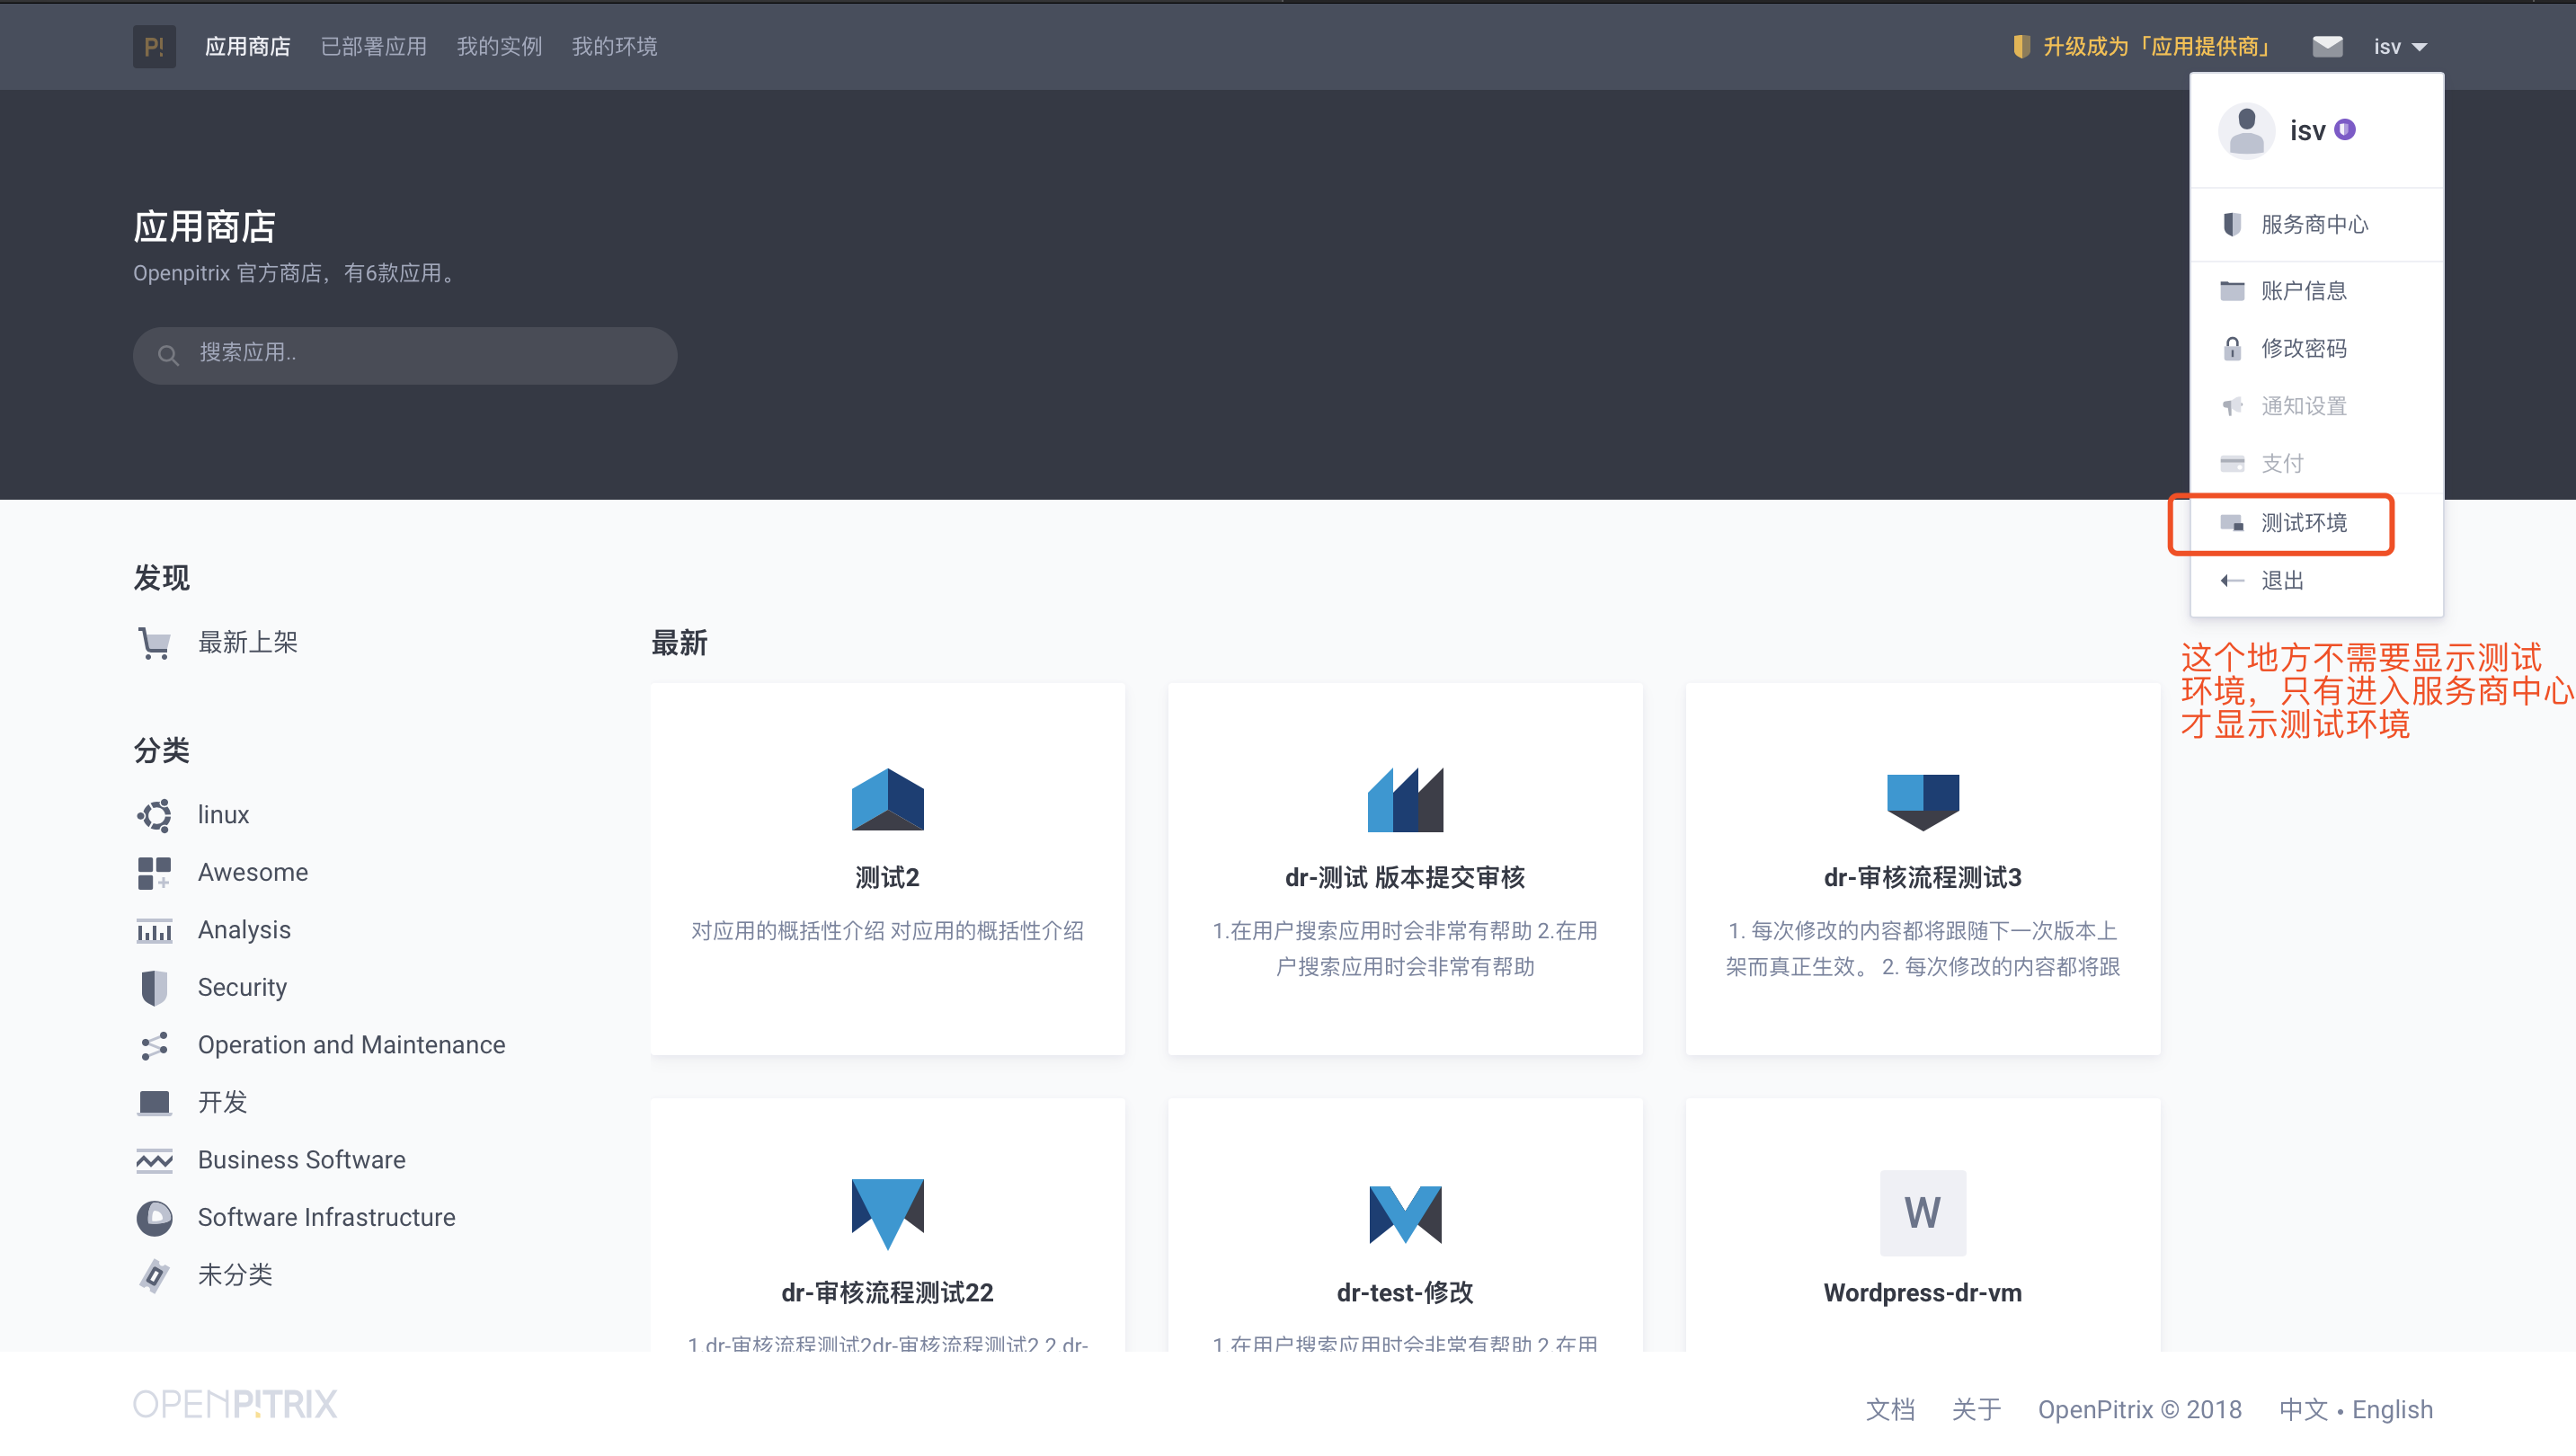
Task: Click the 升级成为「应用提供商」link
Action: [2156, 46]
